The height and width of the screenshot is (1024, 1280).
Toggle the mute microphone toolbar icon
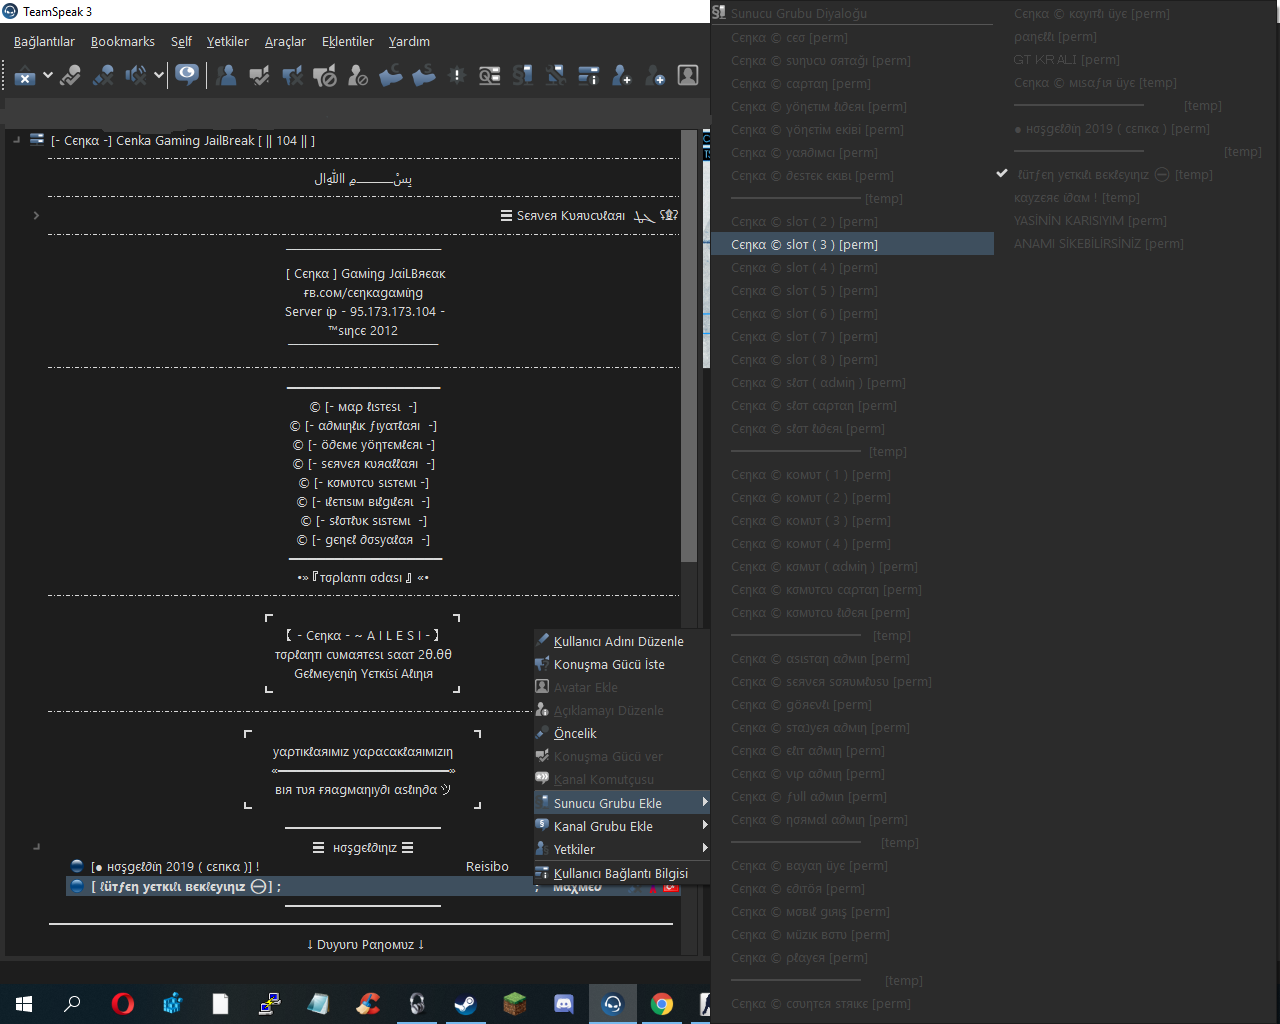point(103,75)
